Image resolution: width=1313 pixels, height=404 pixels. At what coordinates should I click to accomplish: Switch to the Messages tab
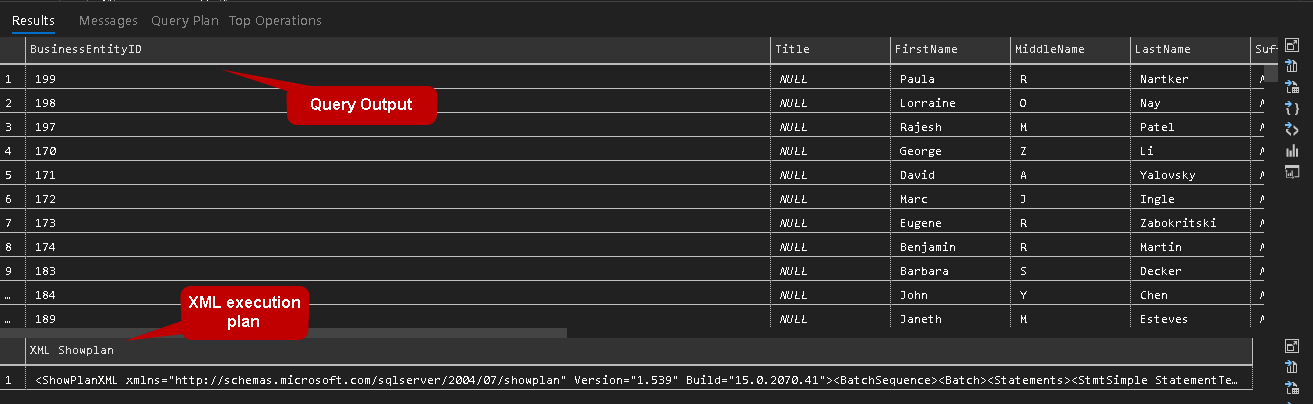(108, 20)
